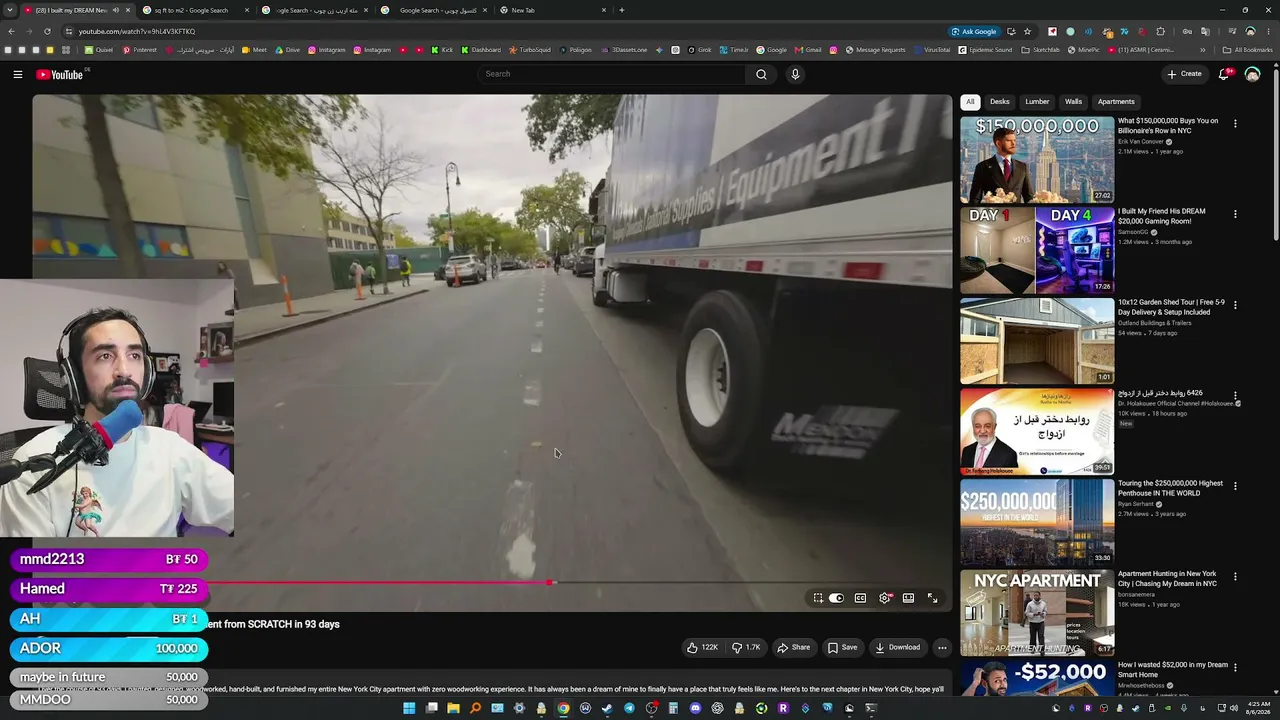
Task: Enter fullscreen mode on the video
Action: pyautogui.click(x=932, y=598)
